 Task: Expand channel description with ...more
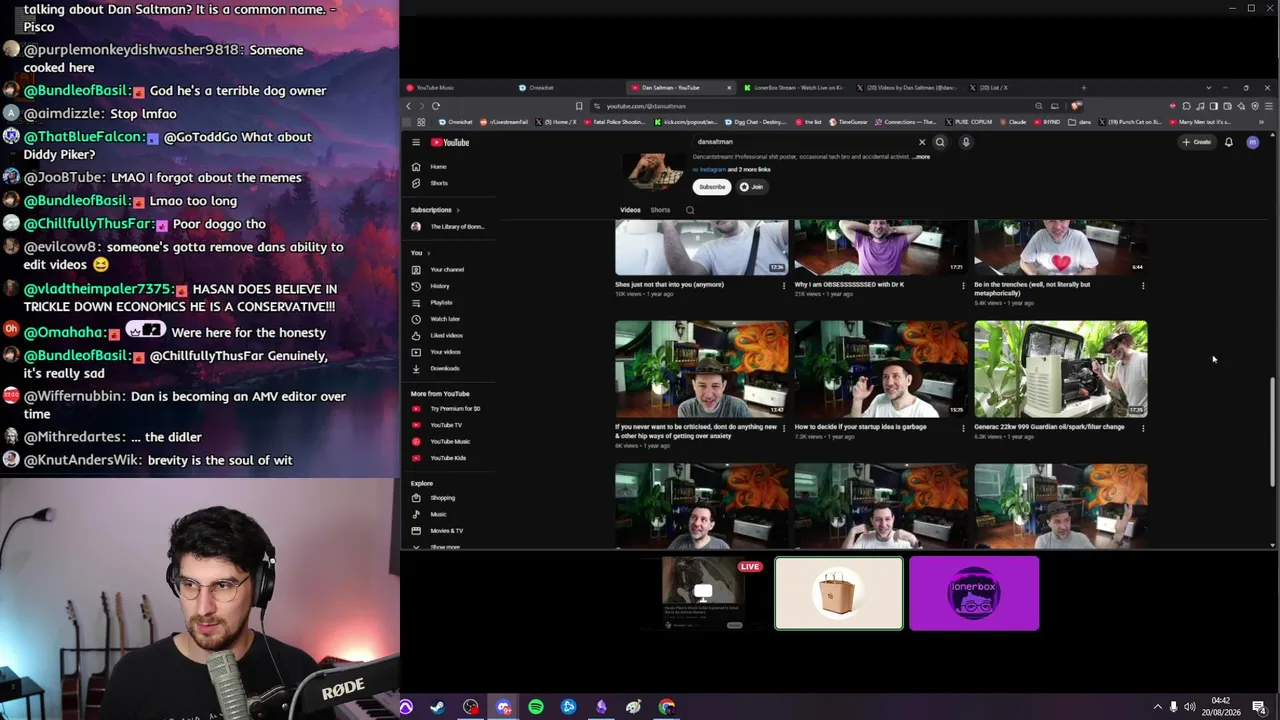(921, 157)
